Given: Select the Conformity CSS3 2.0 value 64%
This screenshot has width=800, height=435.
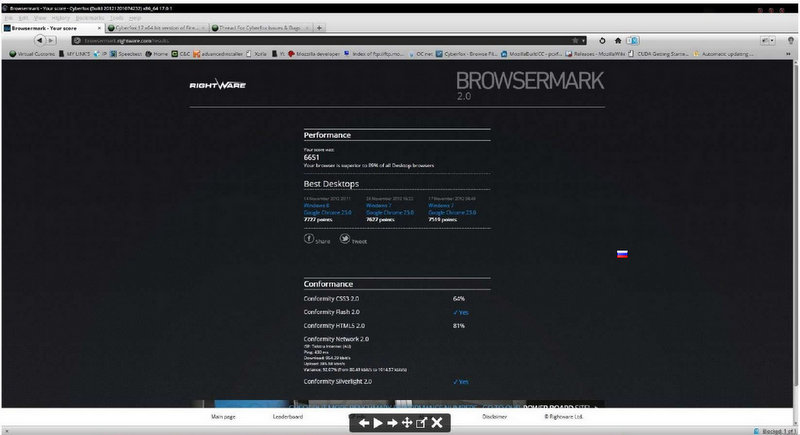Looking at the screenshot, I should [x=459, y=299].
